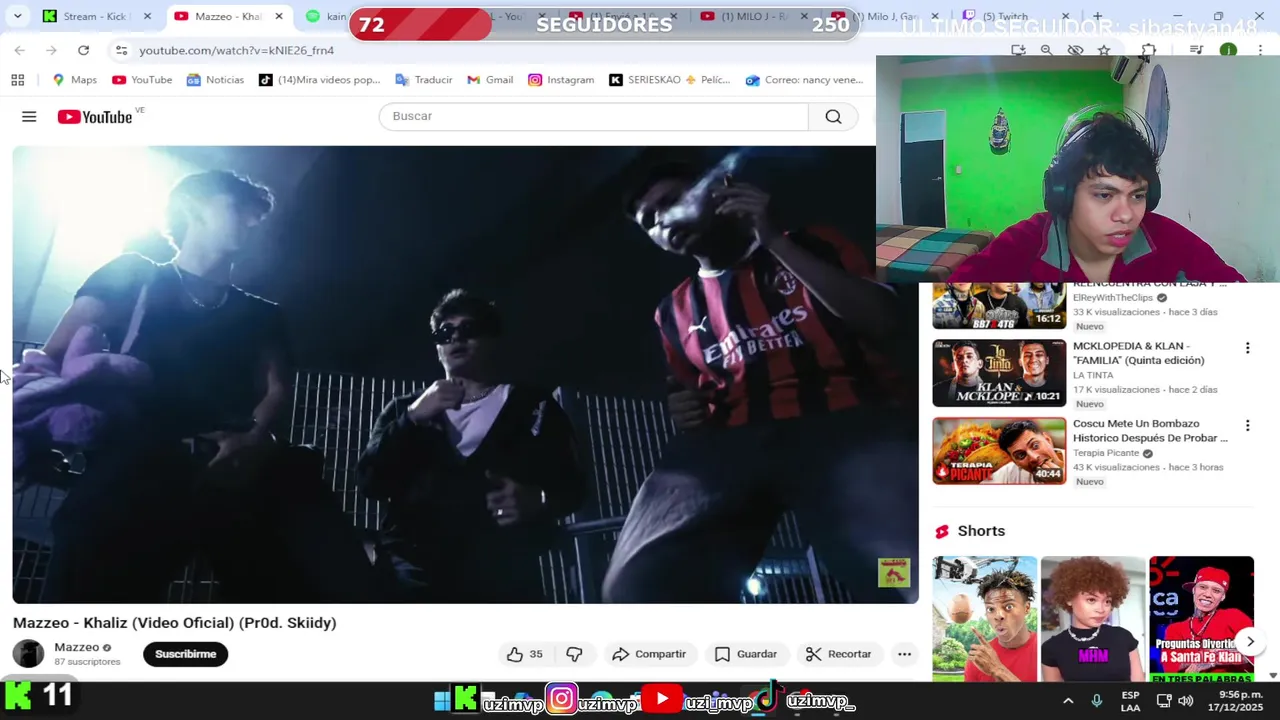Open the first Short with egg
Image resolution: width=1280 pixels, height=720 pixels.
985,619
